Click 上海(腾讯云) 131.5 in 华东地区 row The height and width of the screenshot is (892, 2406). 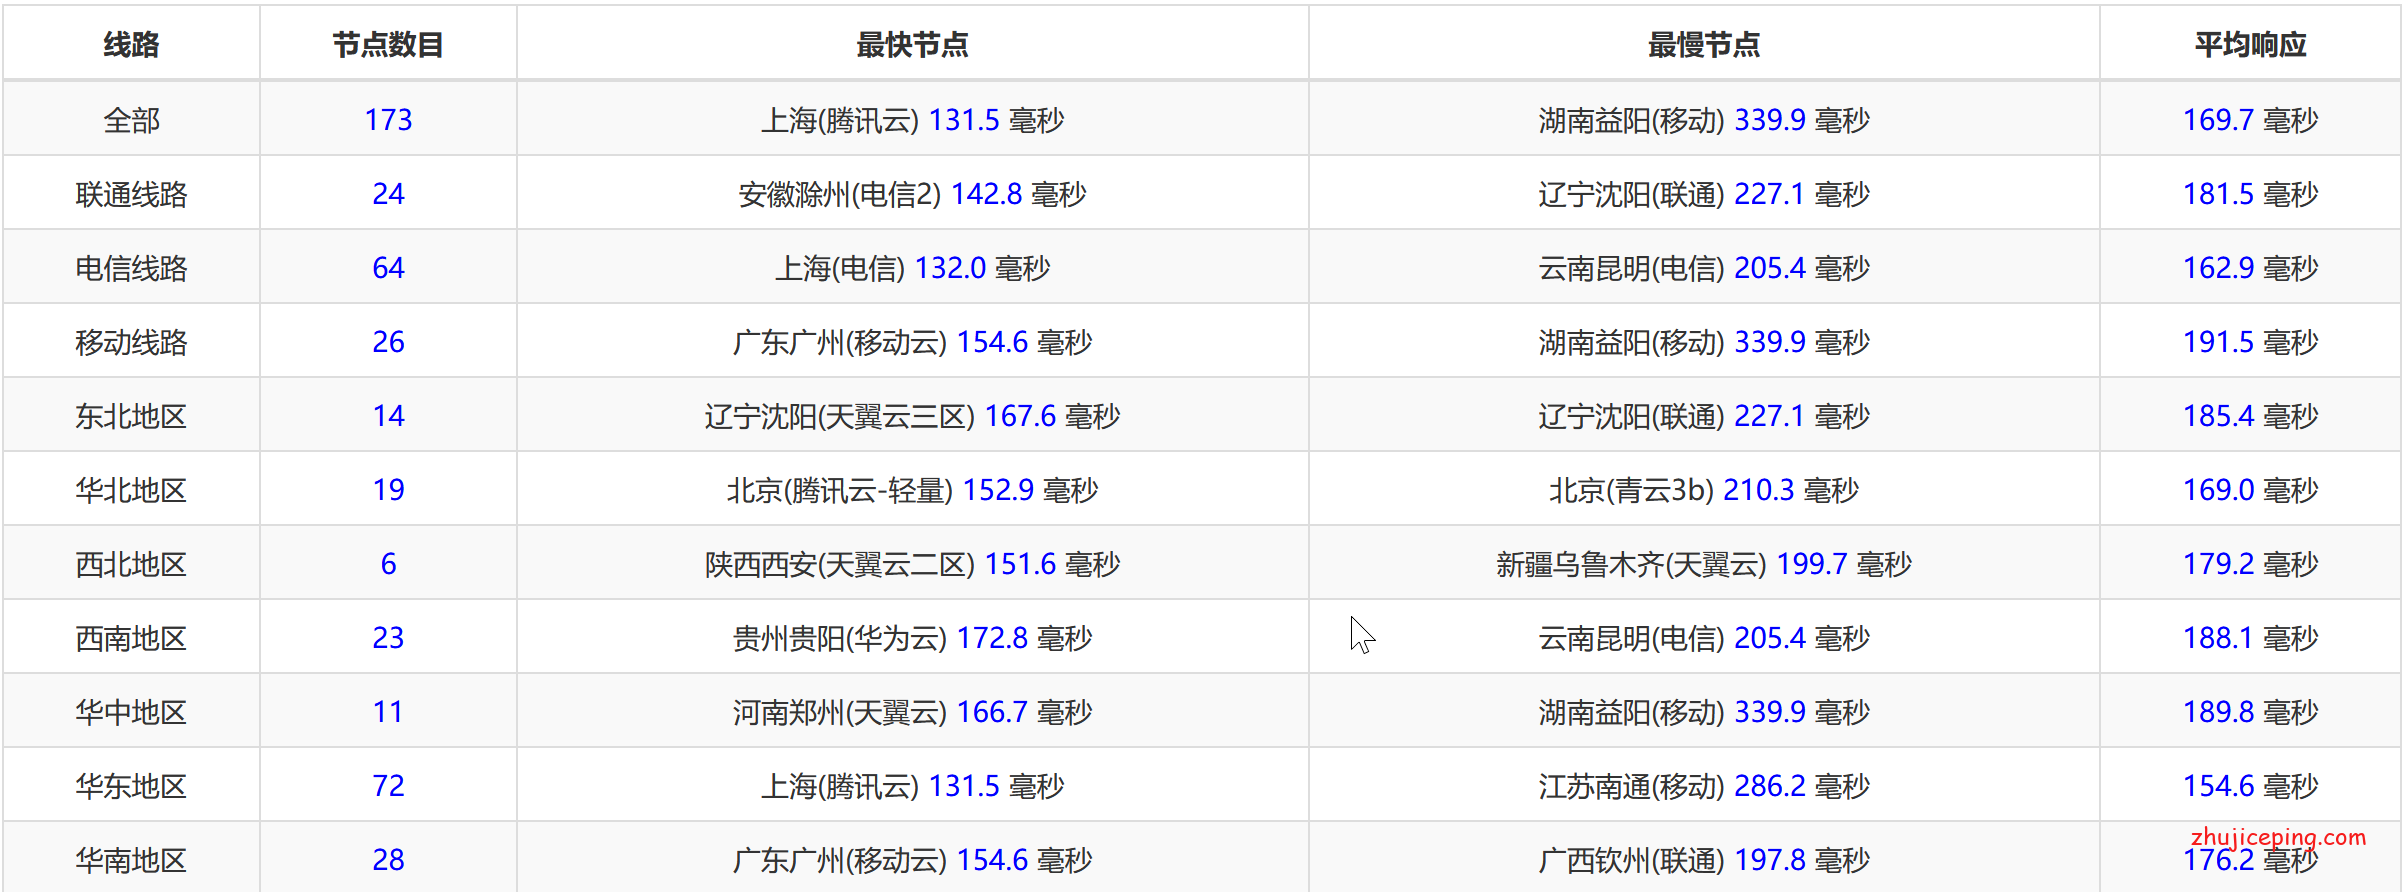point(912,786)
